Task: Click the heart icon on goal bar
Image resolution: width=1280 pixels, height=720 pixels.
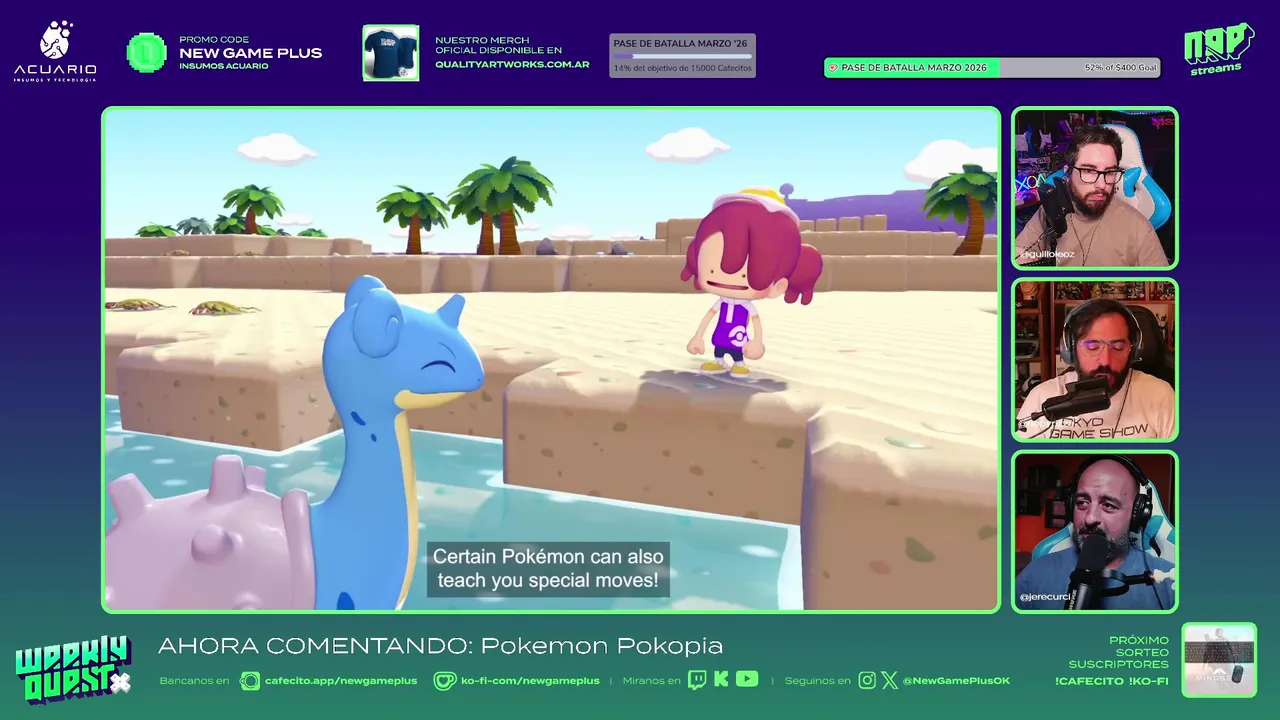Action: click(x=832, y=68)
